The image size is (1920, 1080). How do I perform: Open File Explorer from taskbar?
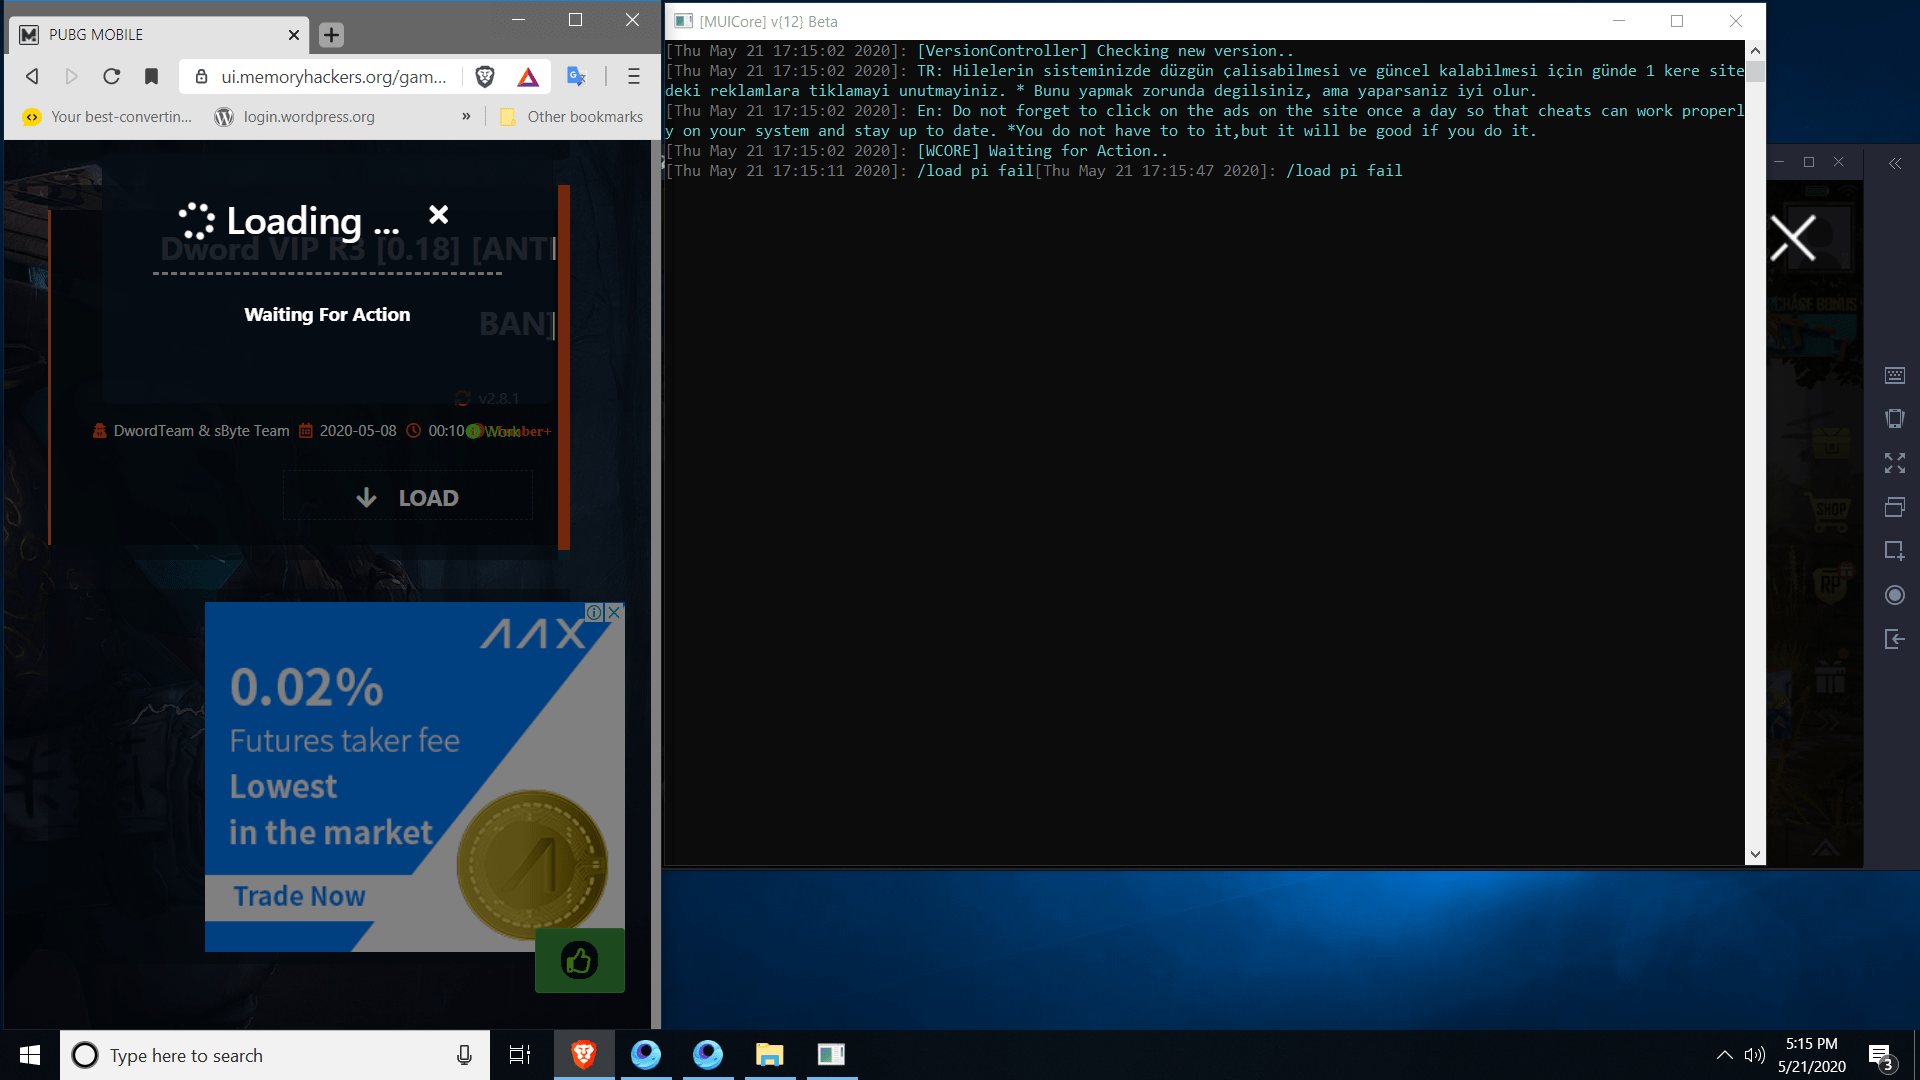(769, 1055)
